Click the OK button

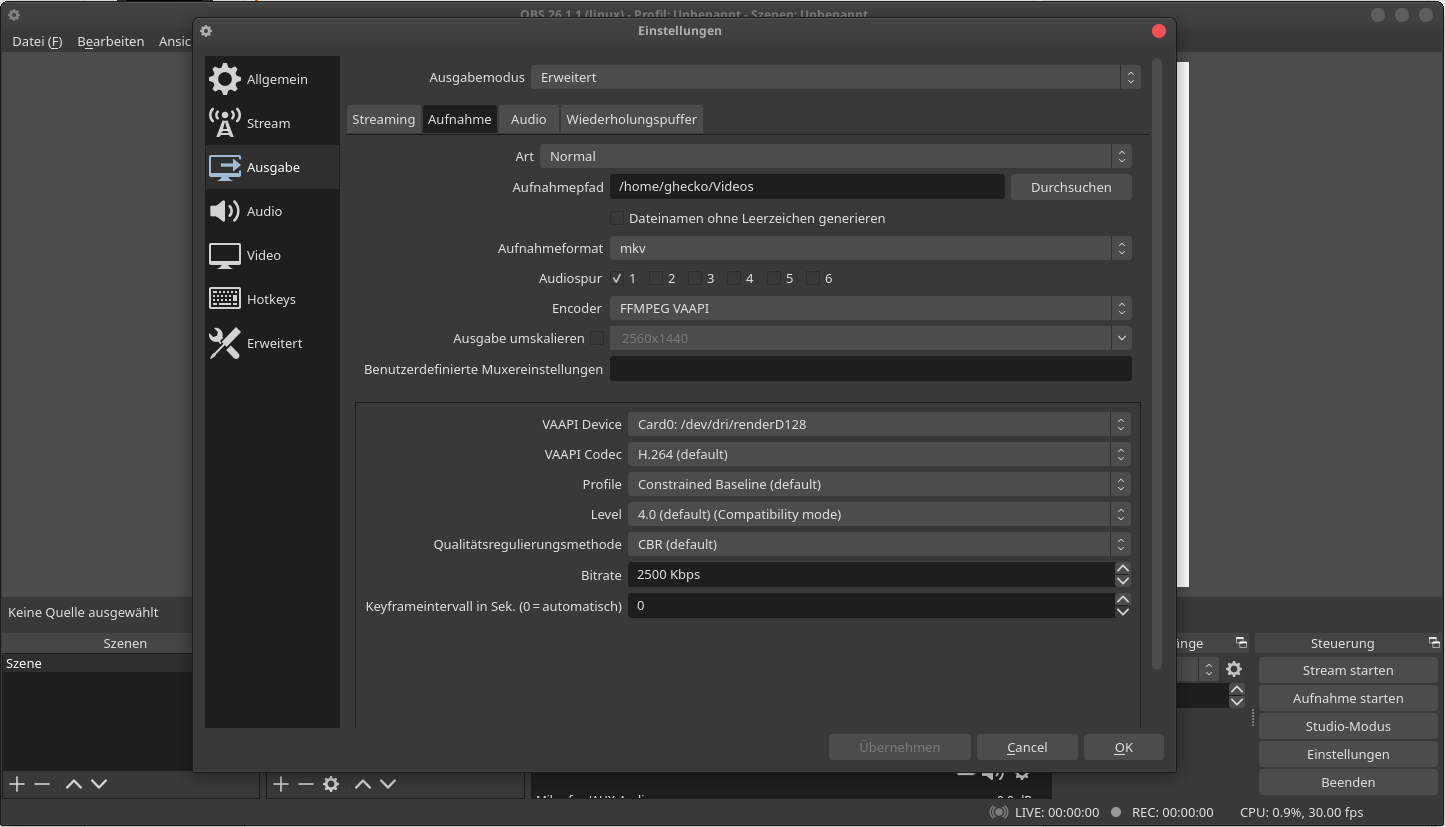tap(1124, 747)
